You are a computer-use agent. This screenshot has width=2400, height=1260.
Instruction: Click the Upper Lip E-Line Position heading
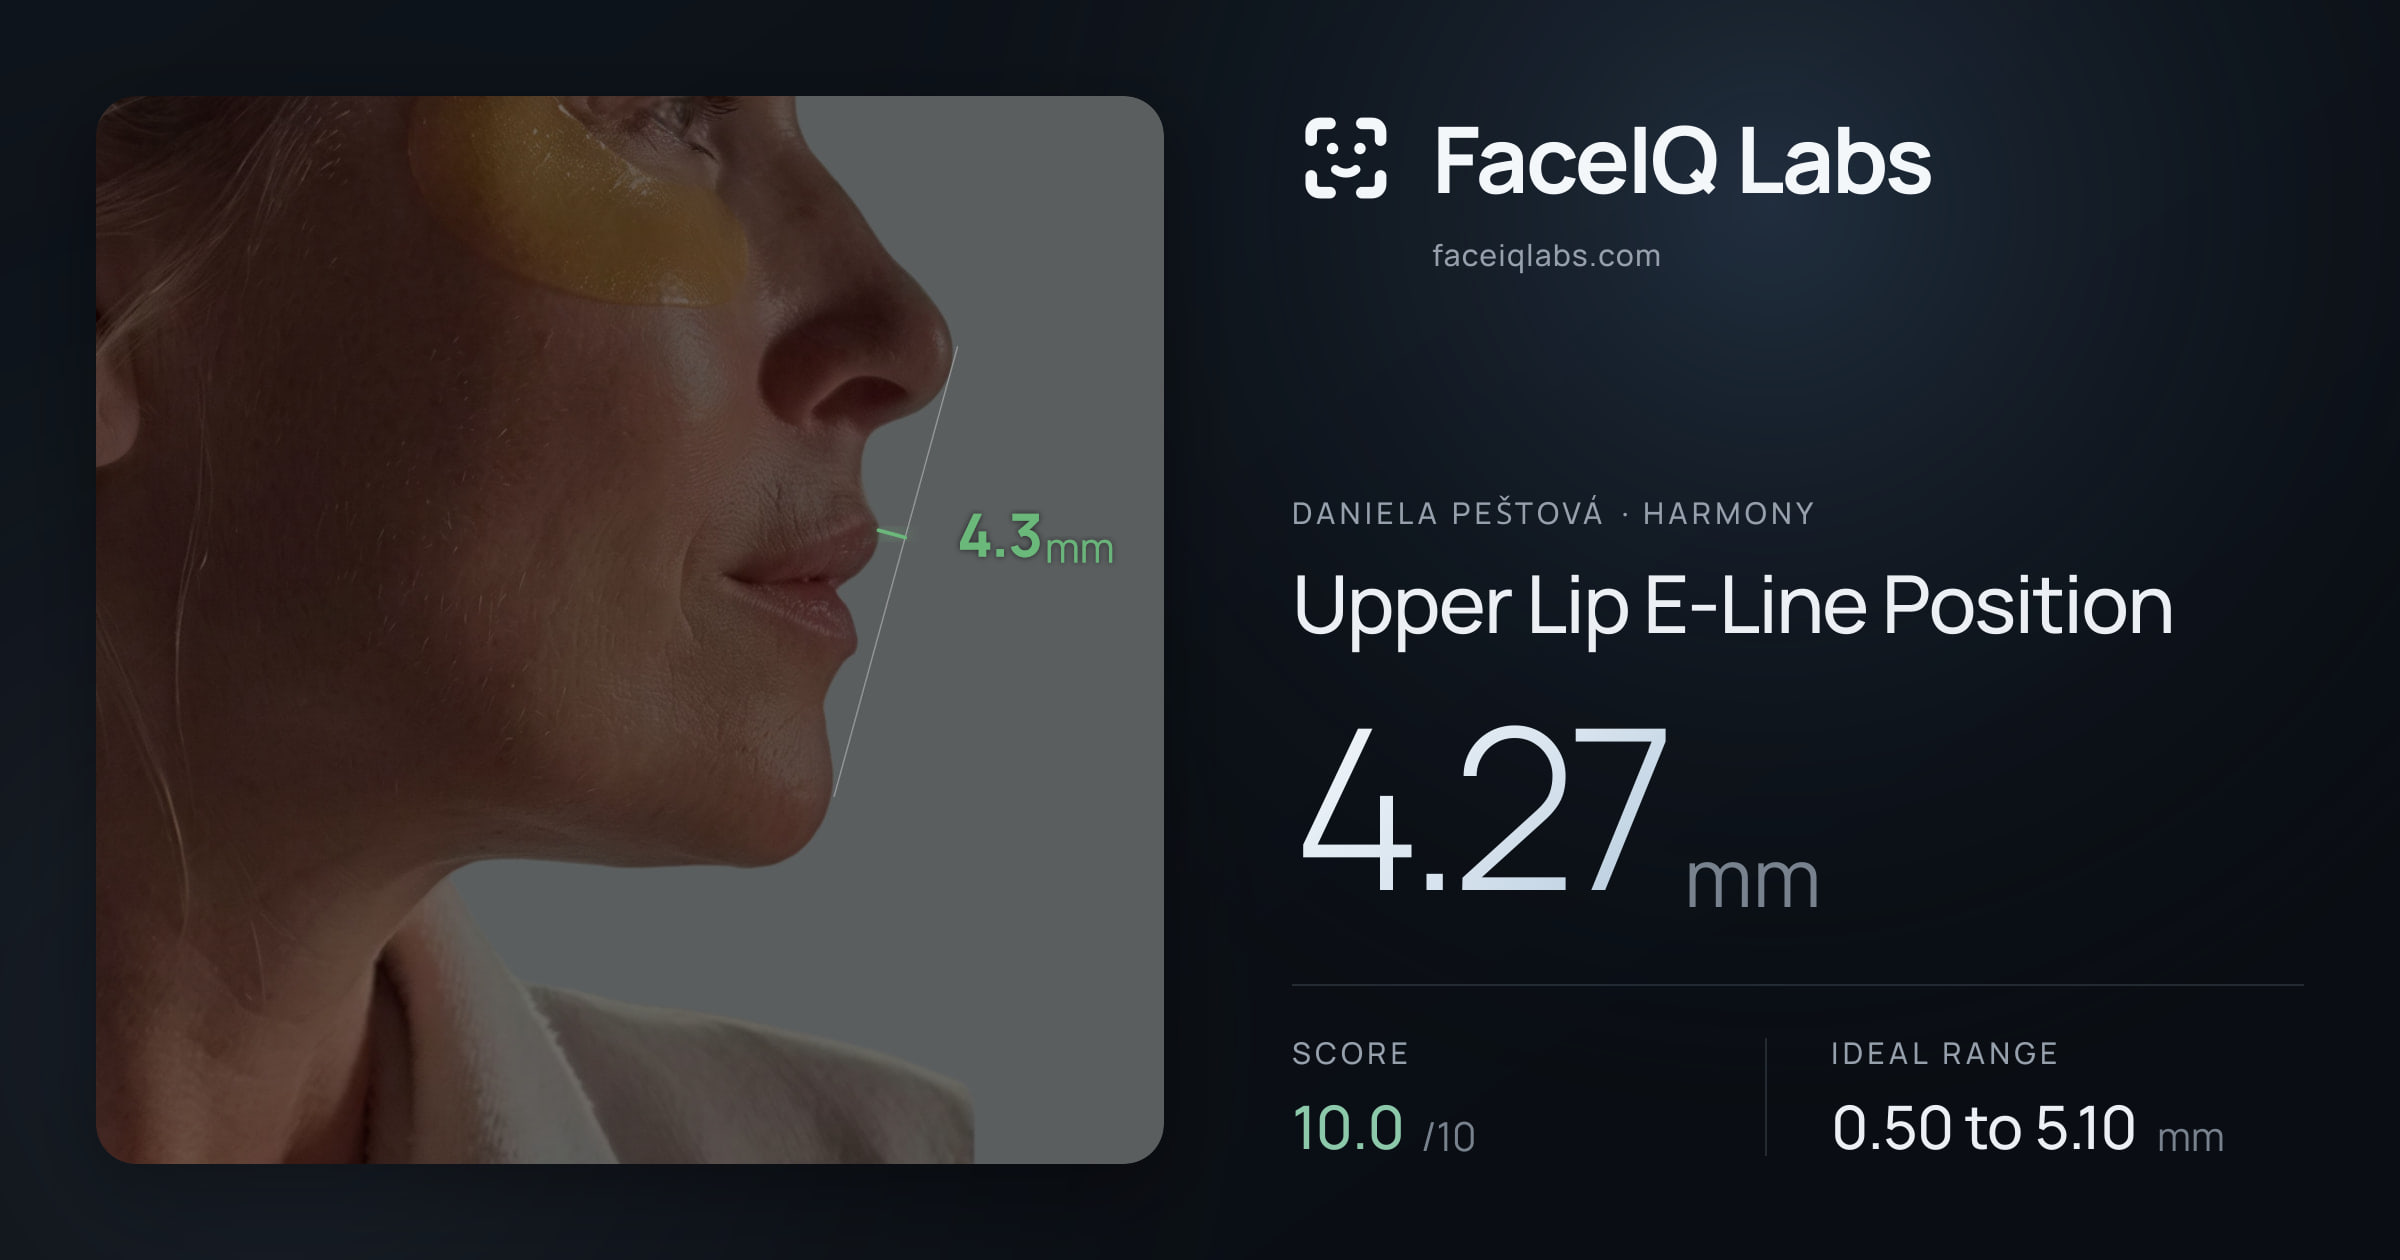[1732, 606]
